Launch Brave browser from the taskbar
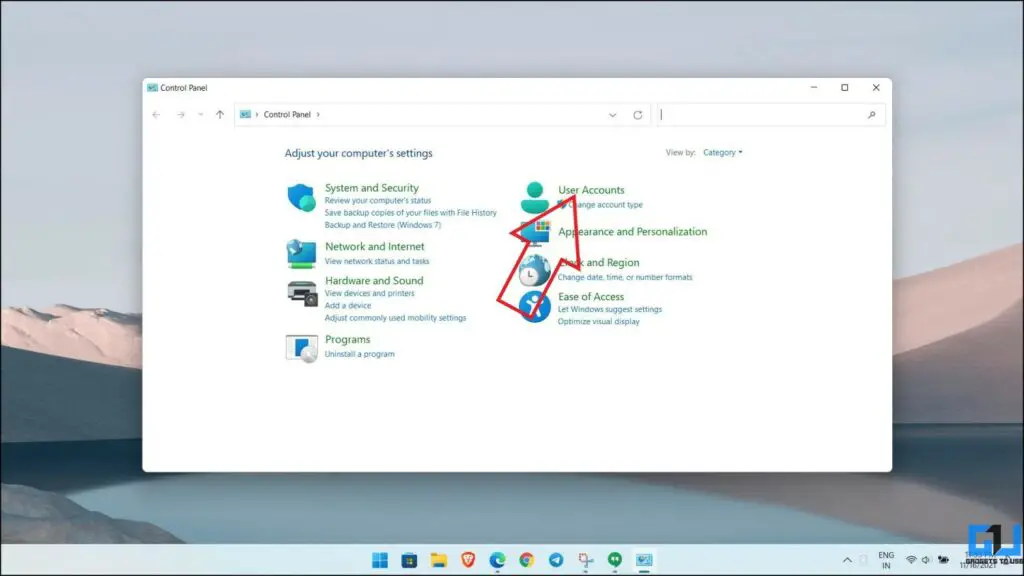1024x576 pixels. click(x=467, y=561)
